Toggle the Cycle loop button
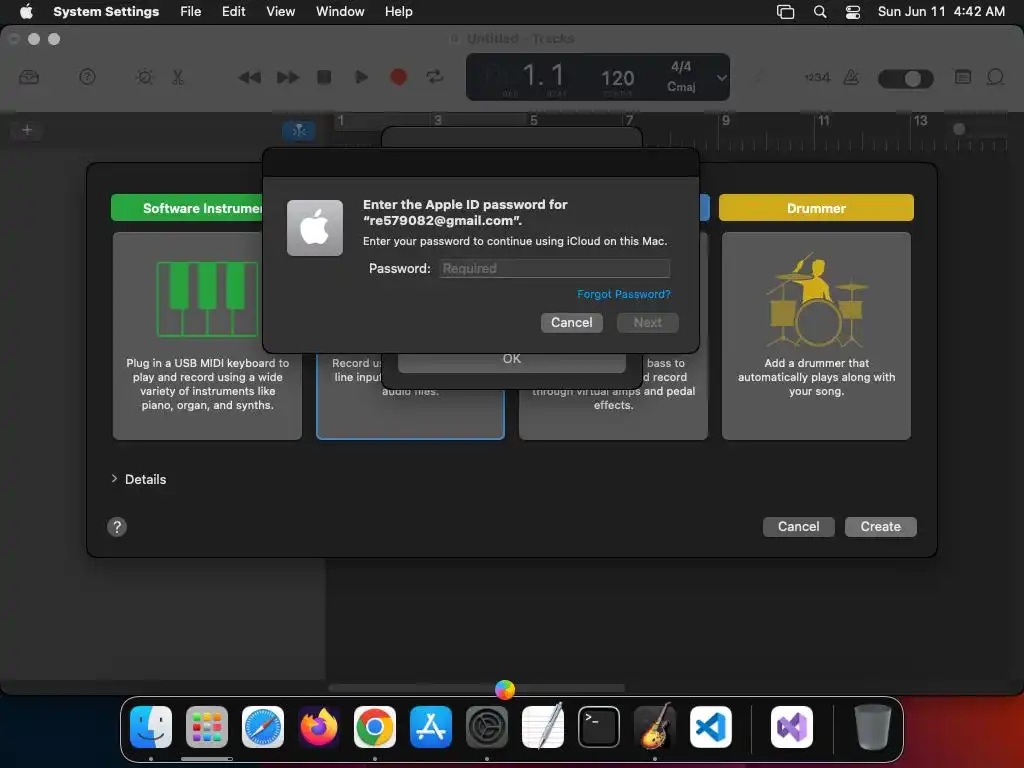1024x768 pixels. pos(434,77)
